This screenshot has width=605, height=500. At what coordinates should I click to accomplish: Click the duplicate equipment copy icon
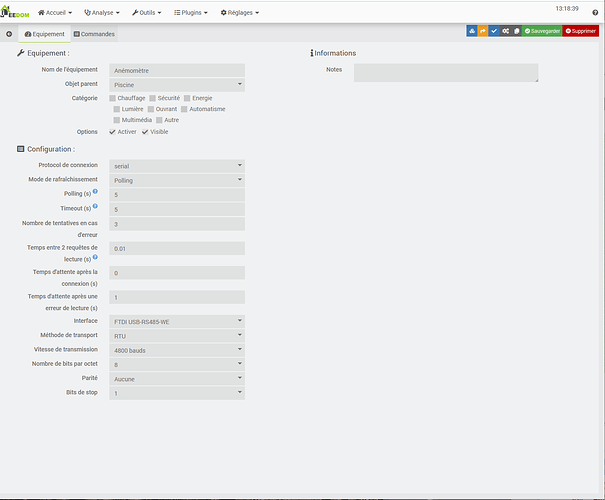[517, 31]
